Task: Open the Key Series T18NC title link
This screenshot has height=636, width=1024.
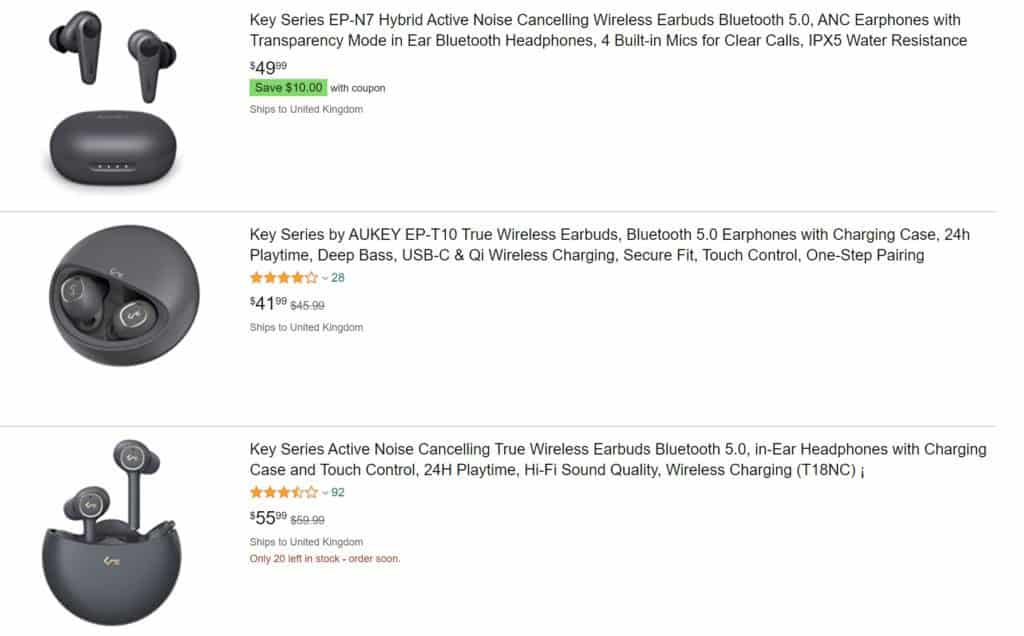Action: (x=617, y=459)
